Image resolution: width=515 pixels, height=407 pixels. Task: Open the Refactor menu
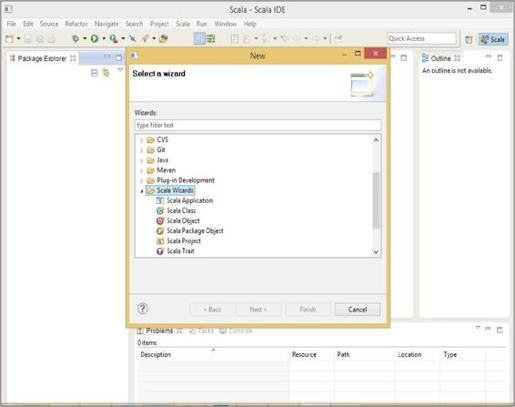click(x=76, y=24)
